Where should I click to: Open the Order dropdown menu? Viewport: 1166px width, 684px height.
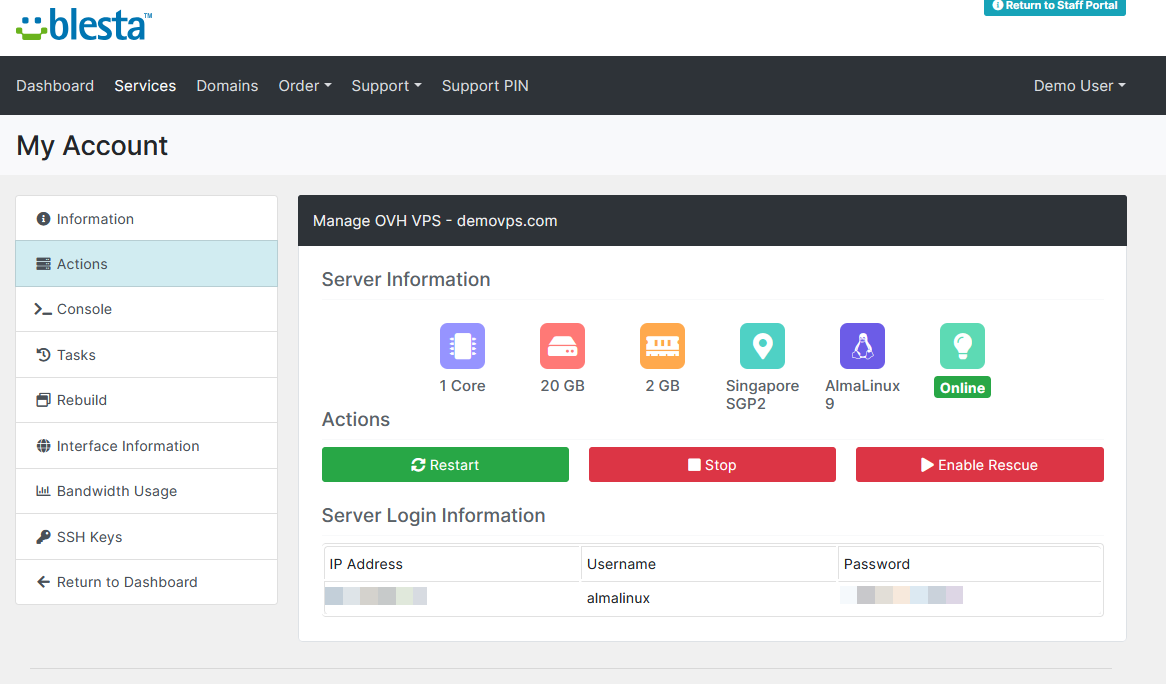click(305, 86)
